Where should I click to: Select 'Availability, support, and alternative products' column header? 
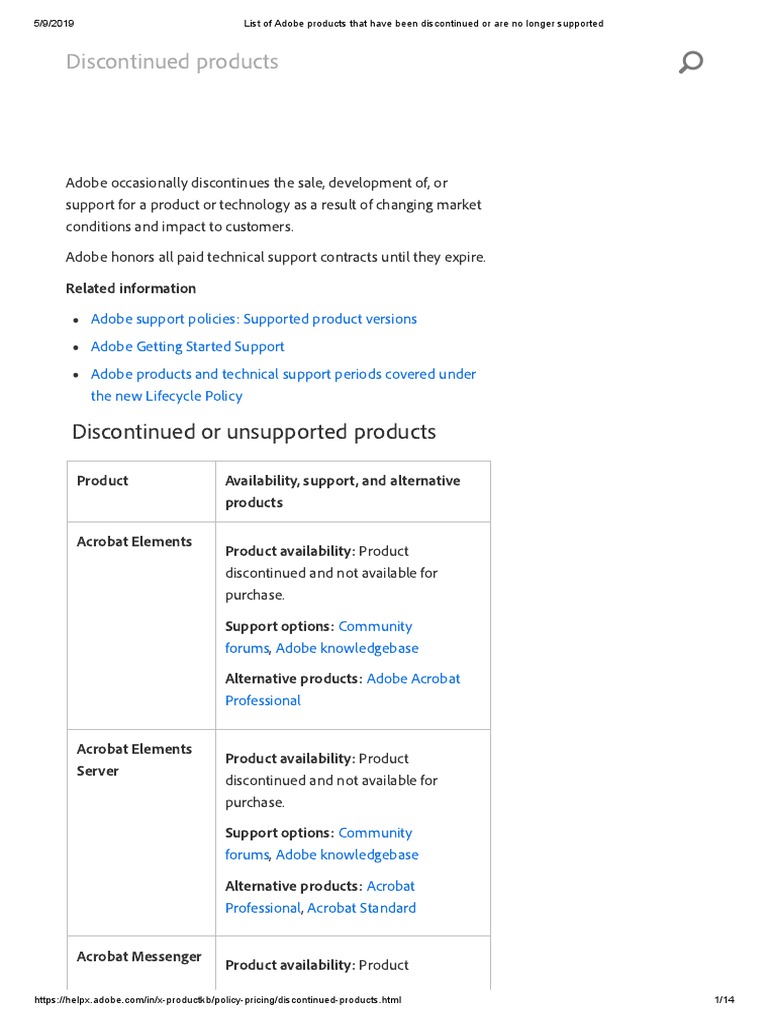coord(342,491)
